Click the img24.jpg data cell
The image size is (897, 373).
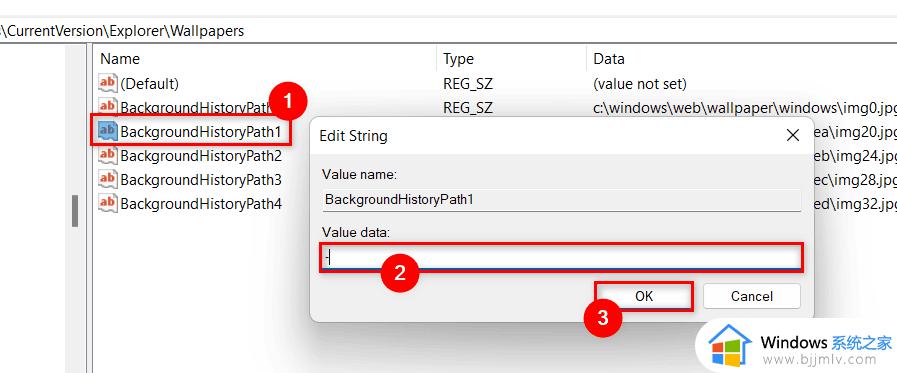(x=855, y=156)
